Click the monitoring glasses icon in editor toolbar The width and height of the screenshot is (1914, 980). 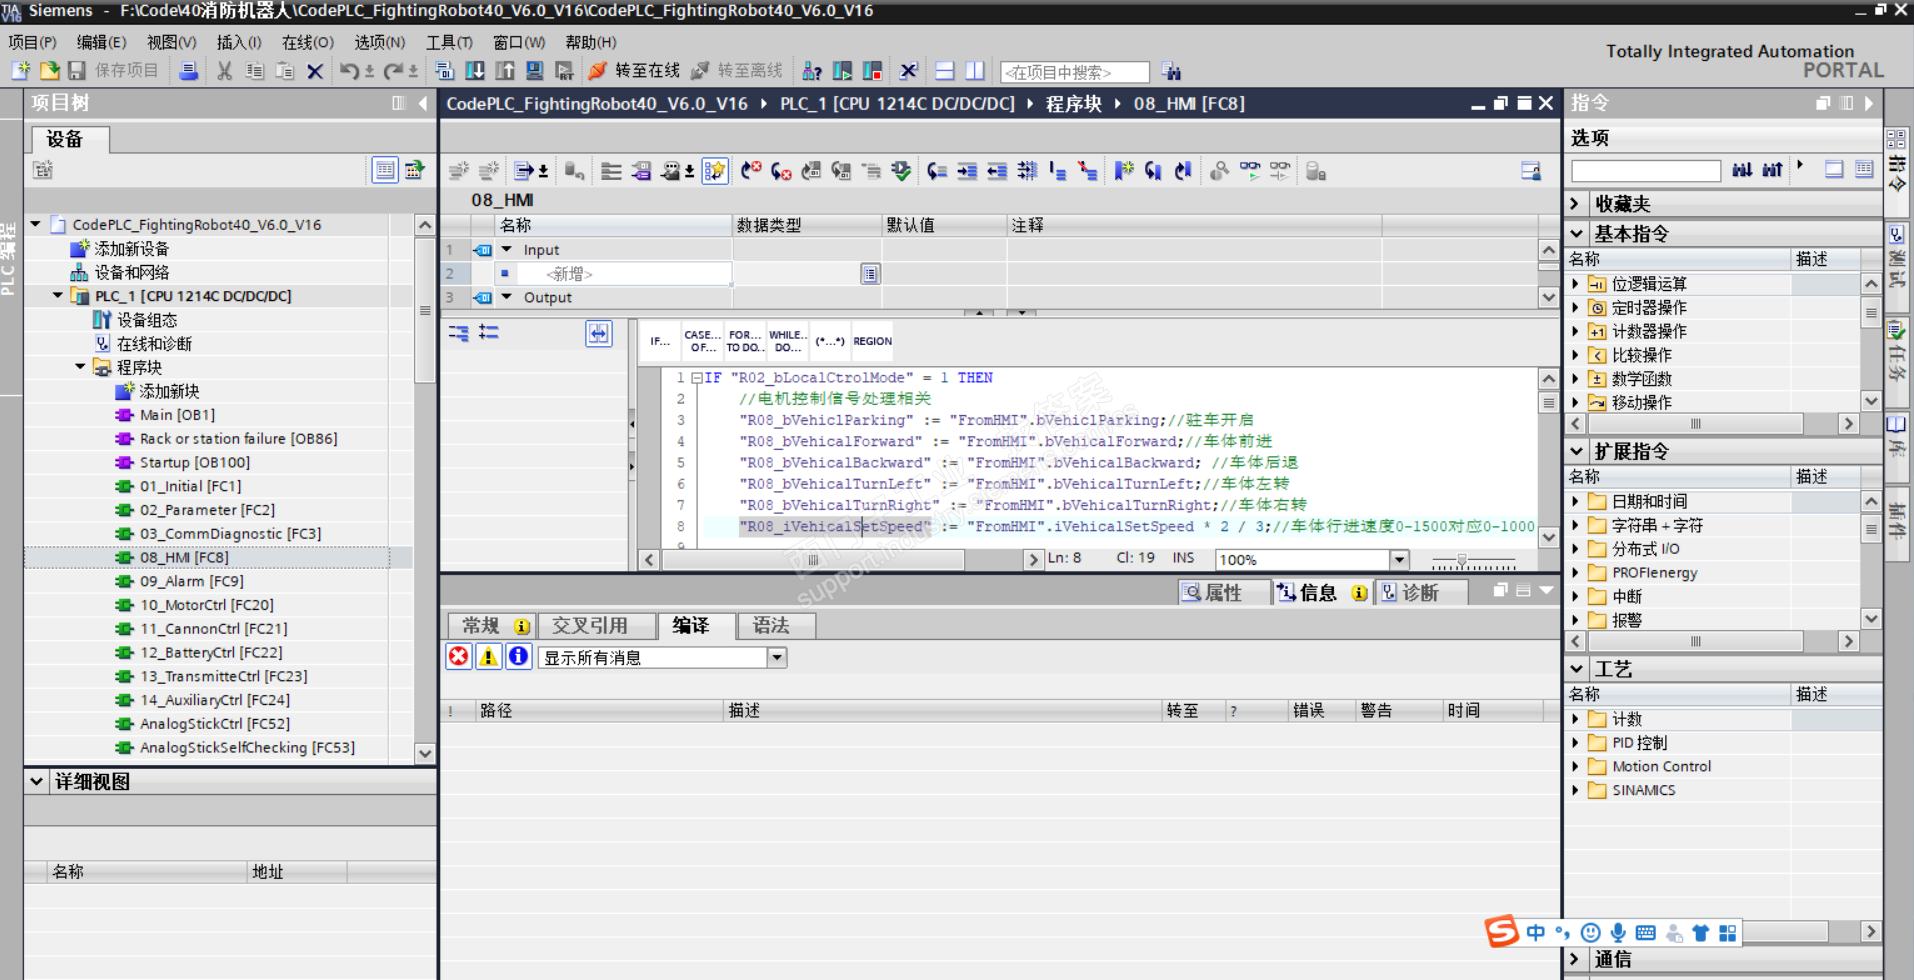(x=1250, y=171)
